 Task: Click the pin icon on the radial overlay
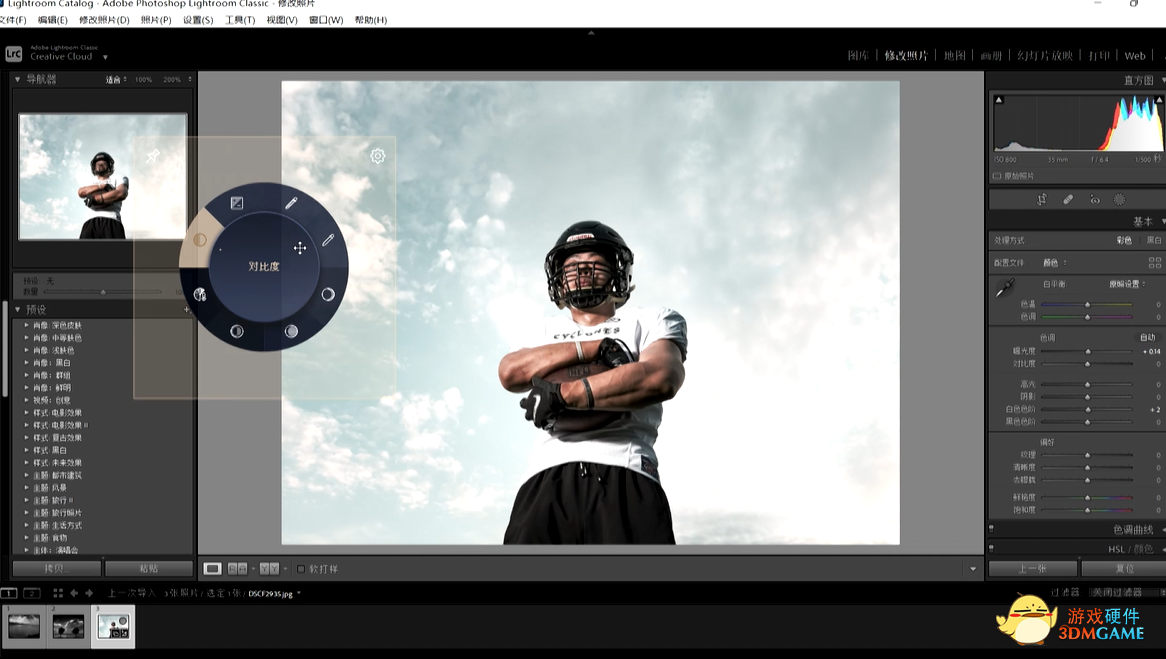pos(153,156)
